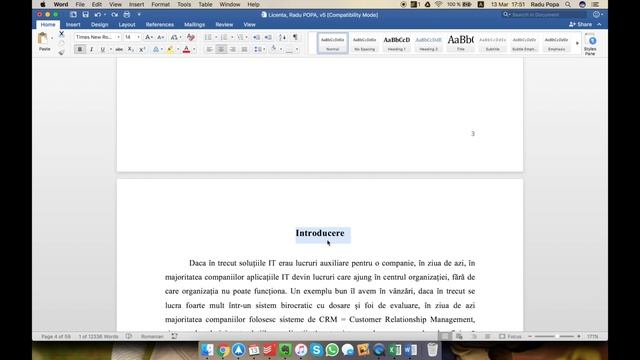Expand the styles gallery arrow

click(577, 43)
